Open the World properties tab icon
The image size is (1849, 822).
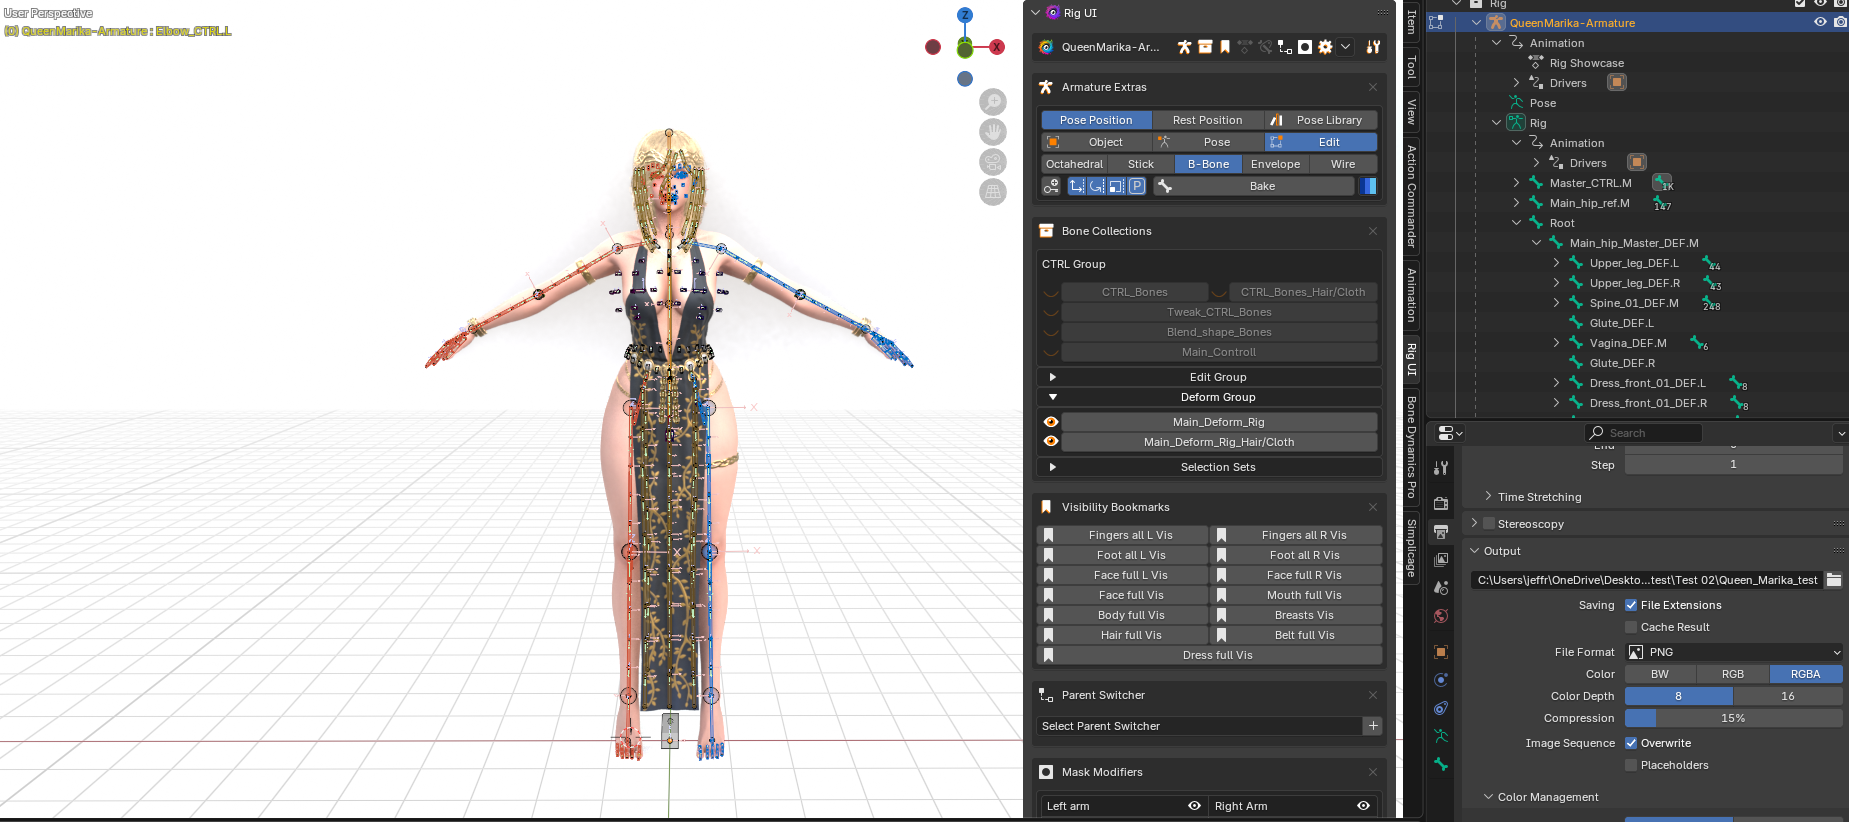[1441, 616]
